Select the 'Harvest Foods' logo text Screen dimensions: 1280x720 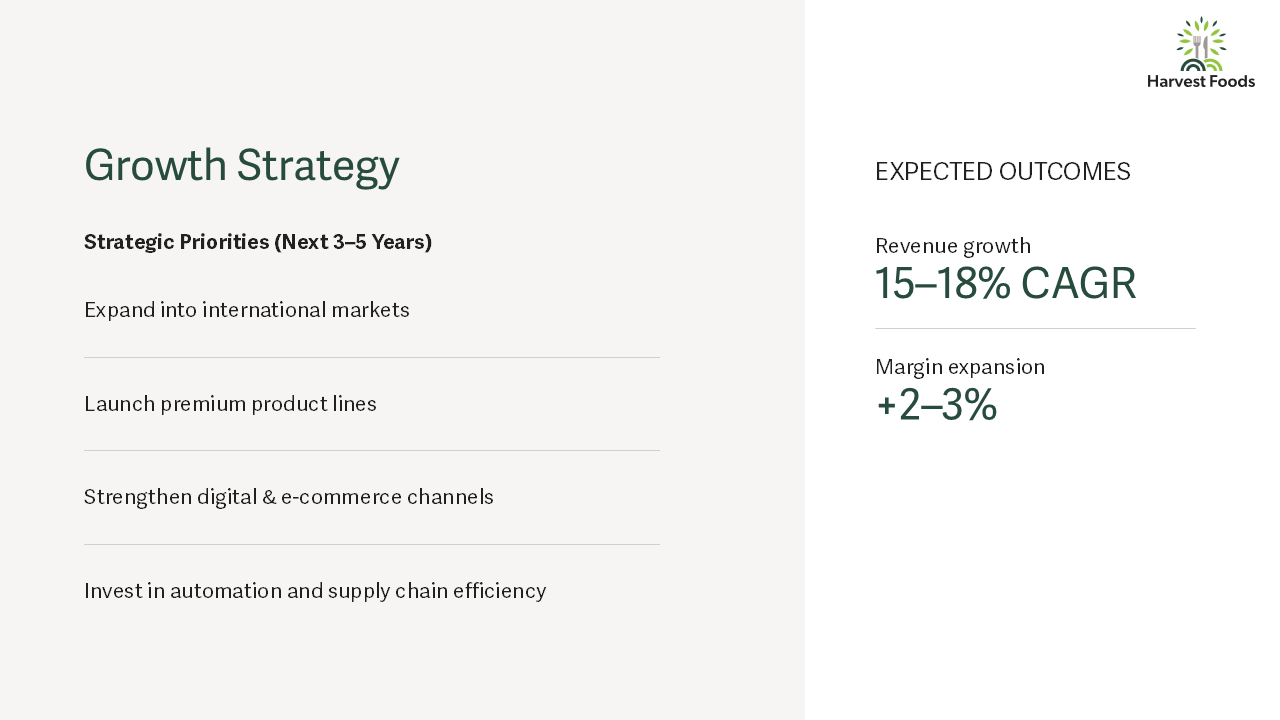pyautogui.click(x=1201, y=81)
